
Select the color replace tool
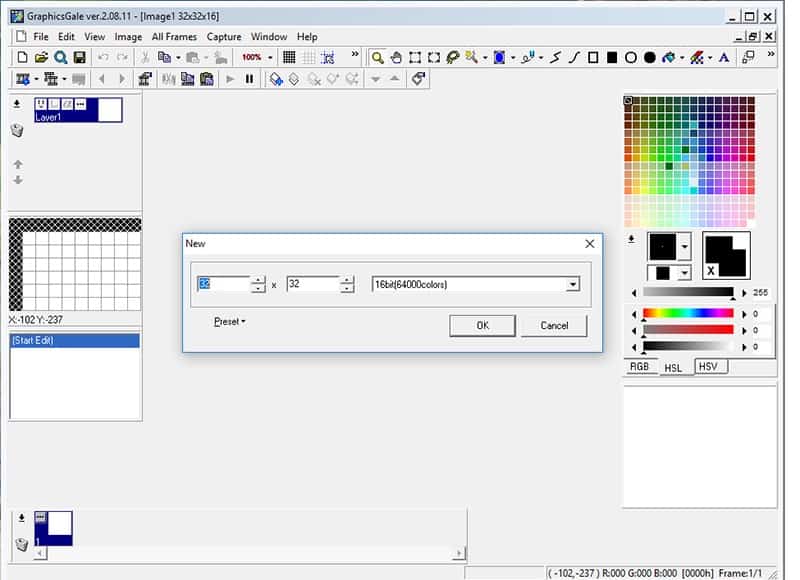pyautogui.click(x=696, y=58)
